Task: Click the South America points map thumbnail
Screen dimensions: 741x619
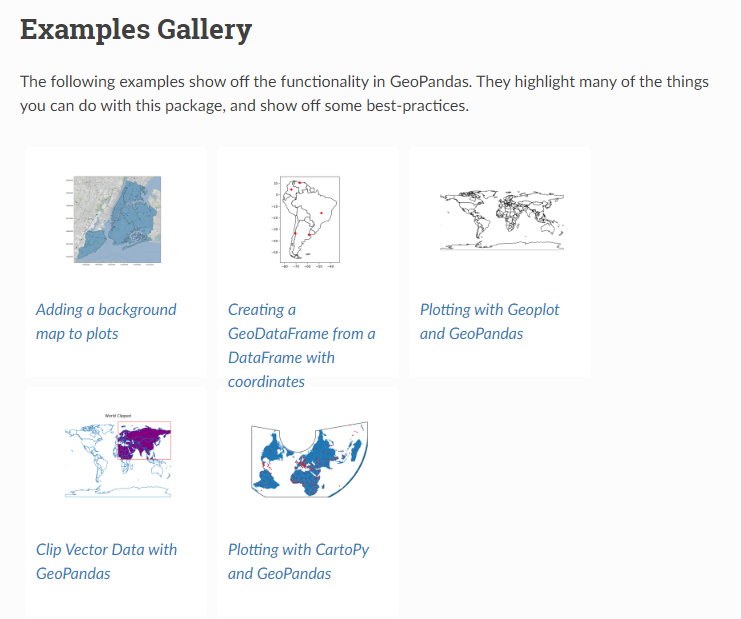Action: click(x=307, y=222)
